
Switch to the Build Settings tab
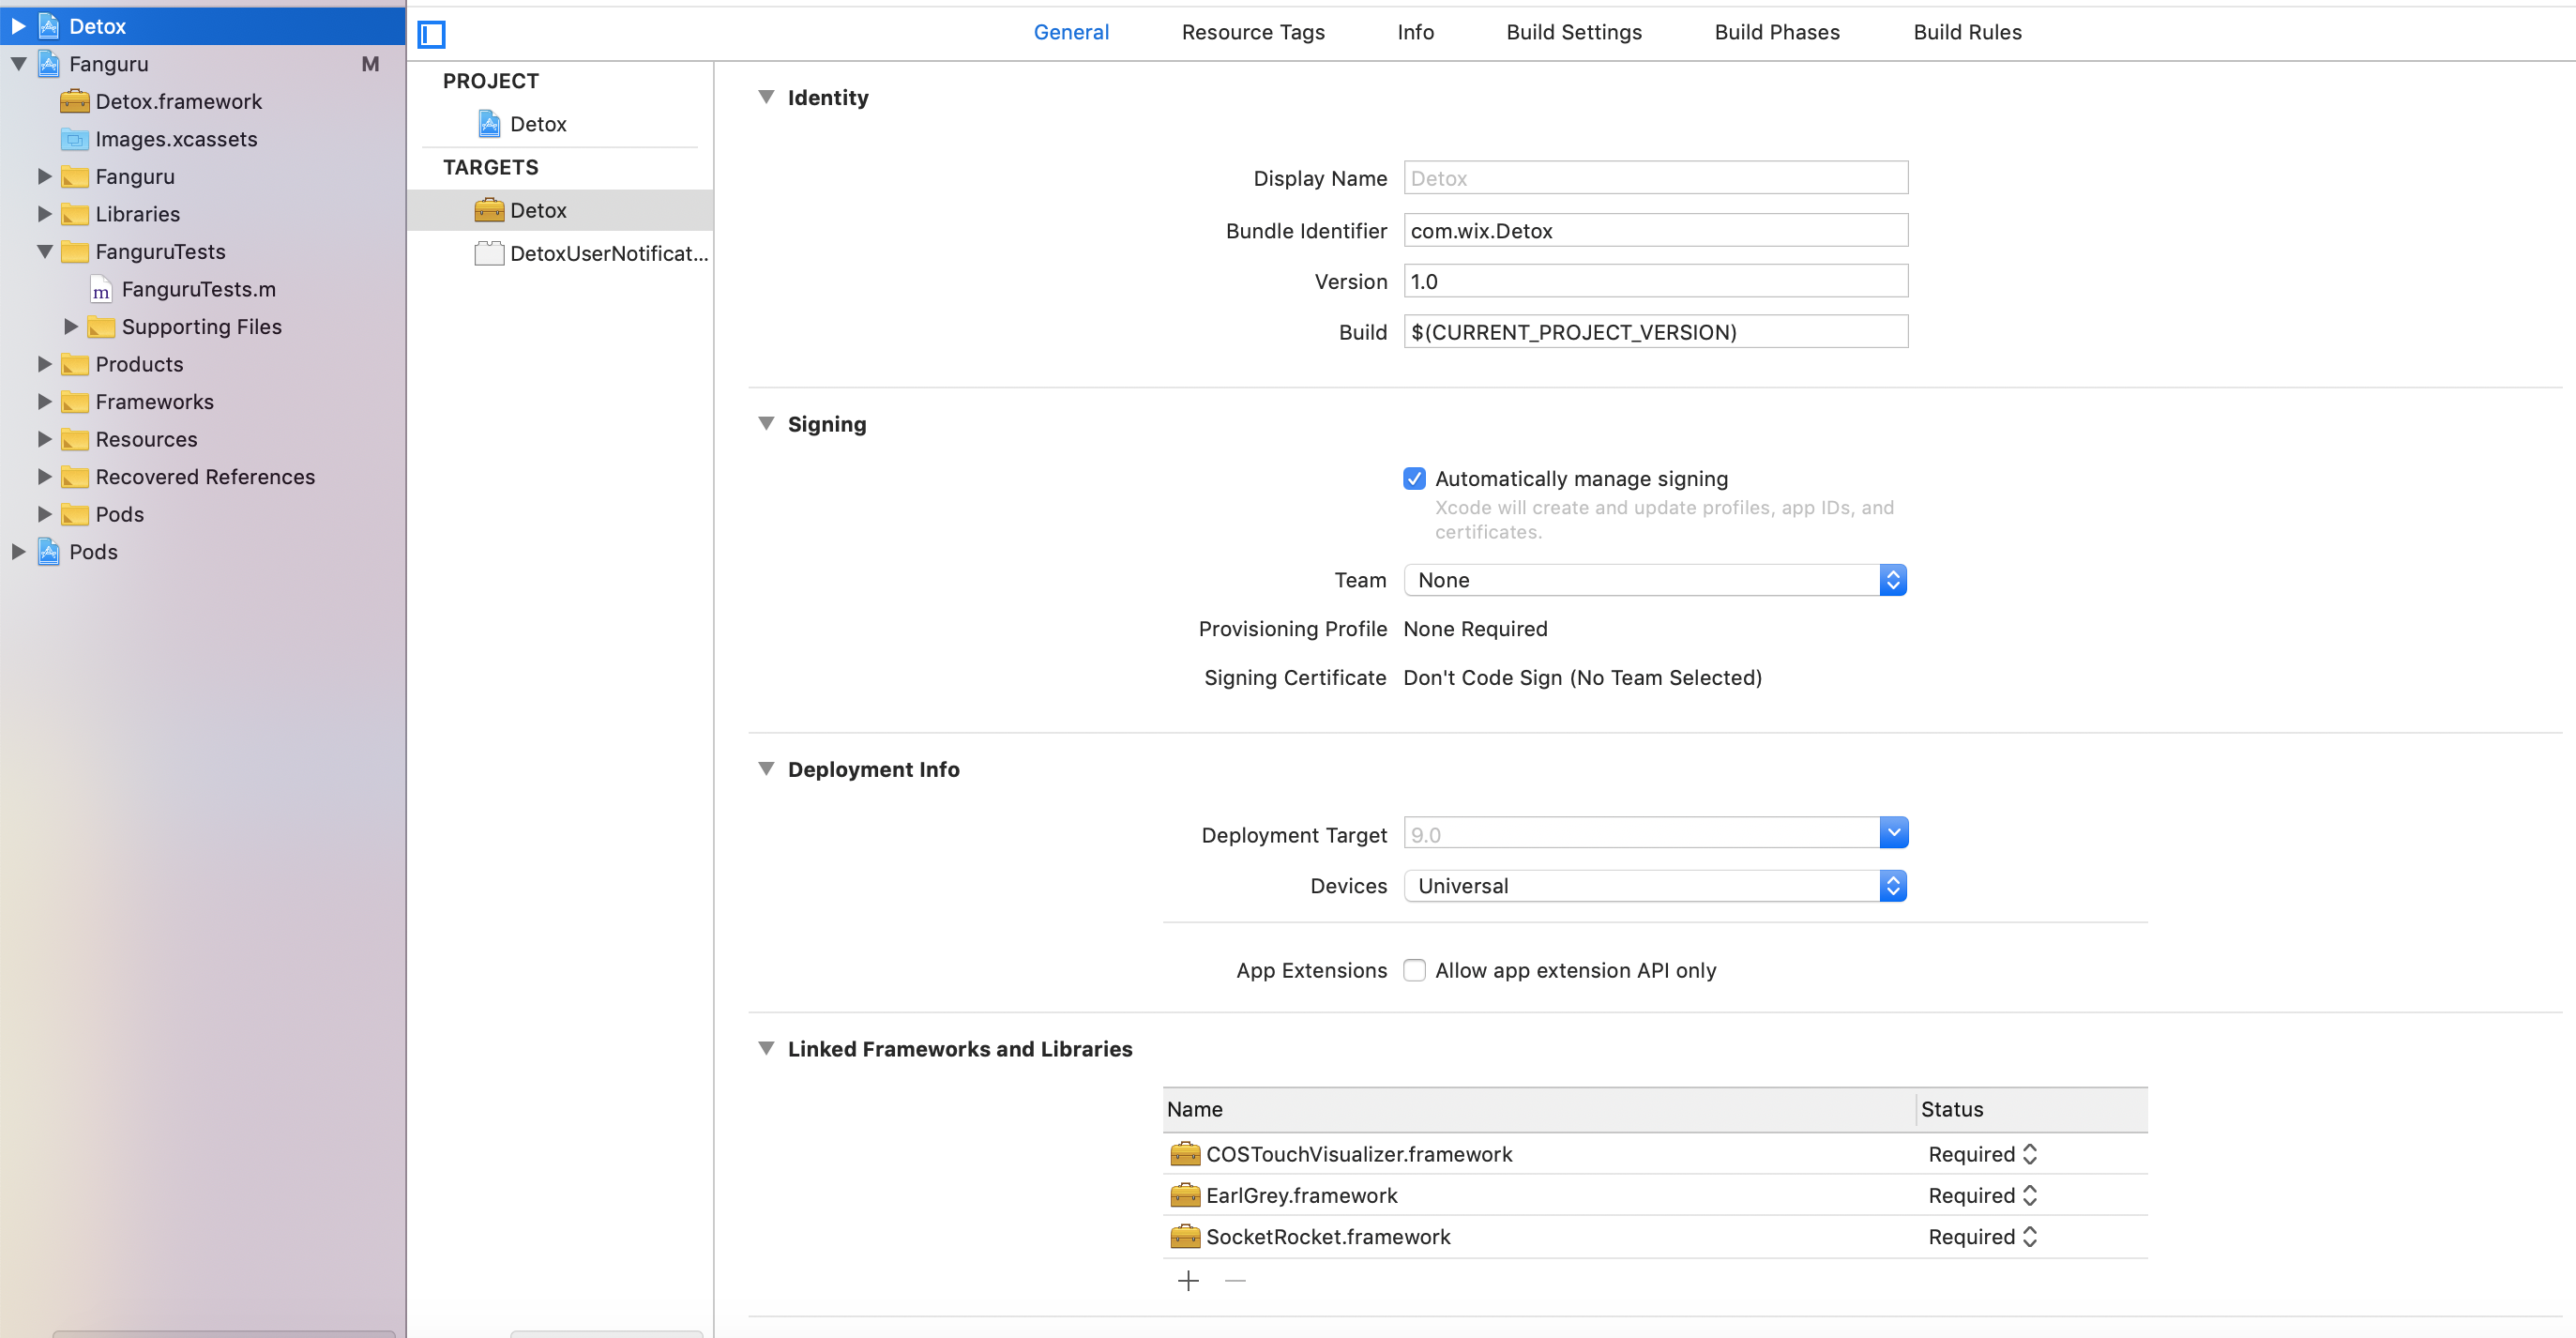click(x=1574, y=32)
